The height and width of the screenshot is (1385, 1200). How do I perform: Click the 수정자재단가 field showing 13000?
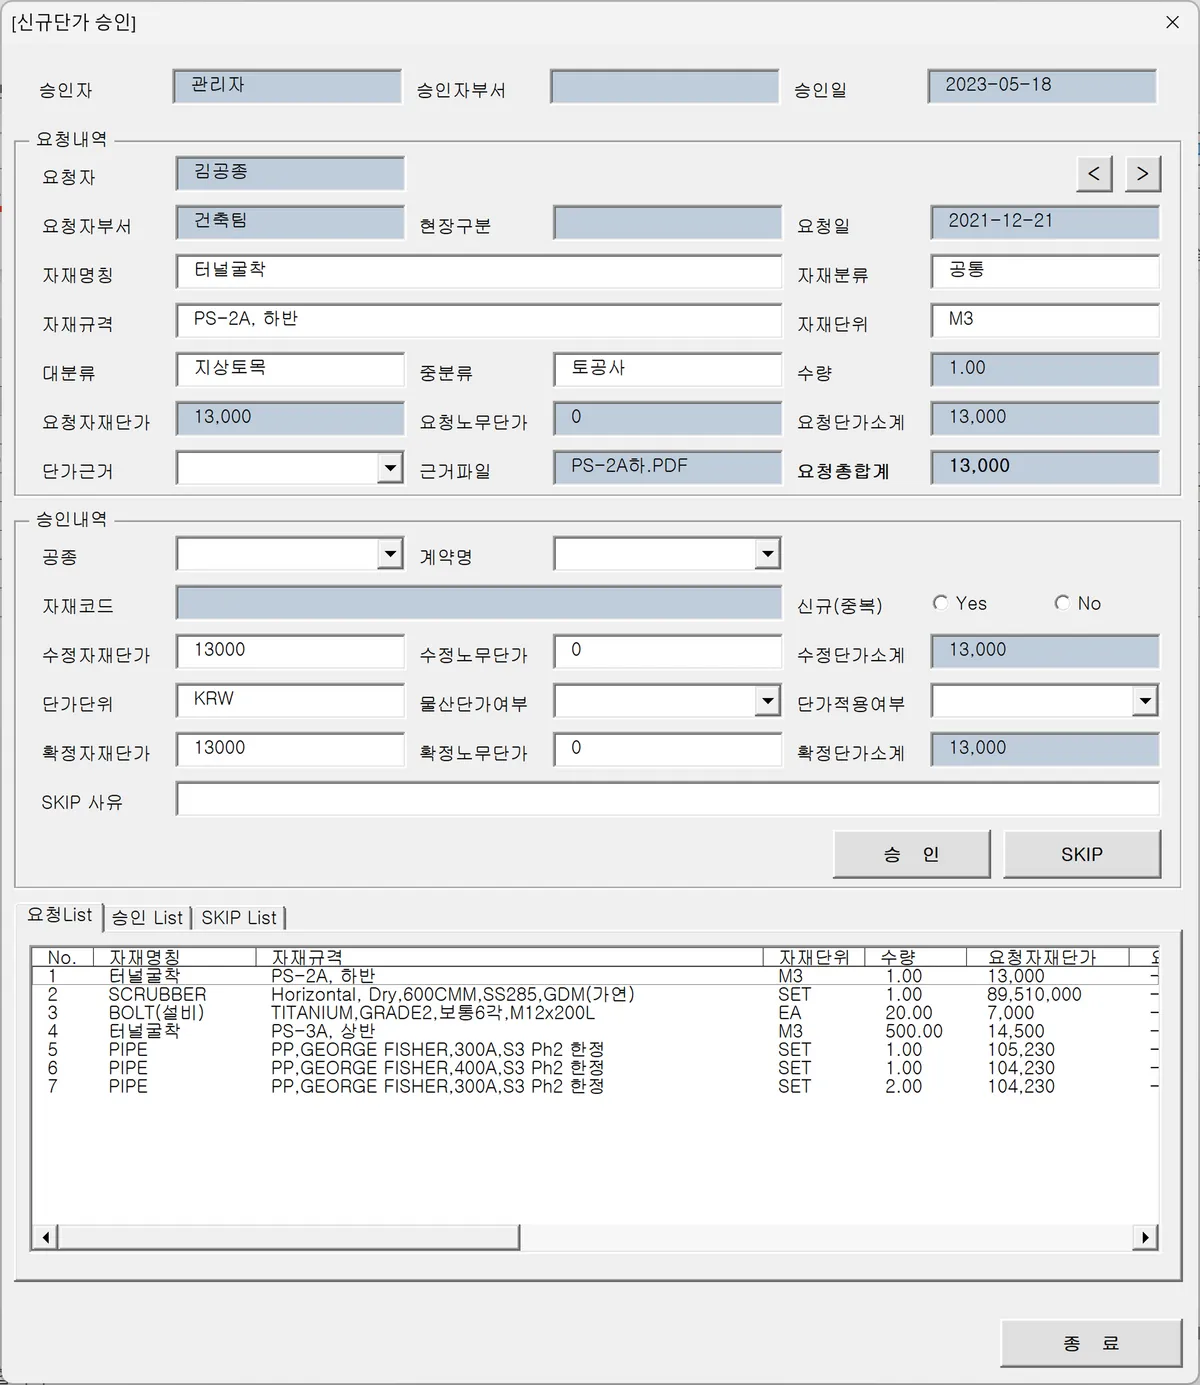click(x=289, y=651)
